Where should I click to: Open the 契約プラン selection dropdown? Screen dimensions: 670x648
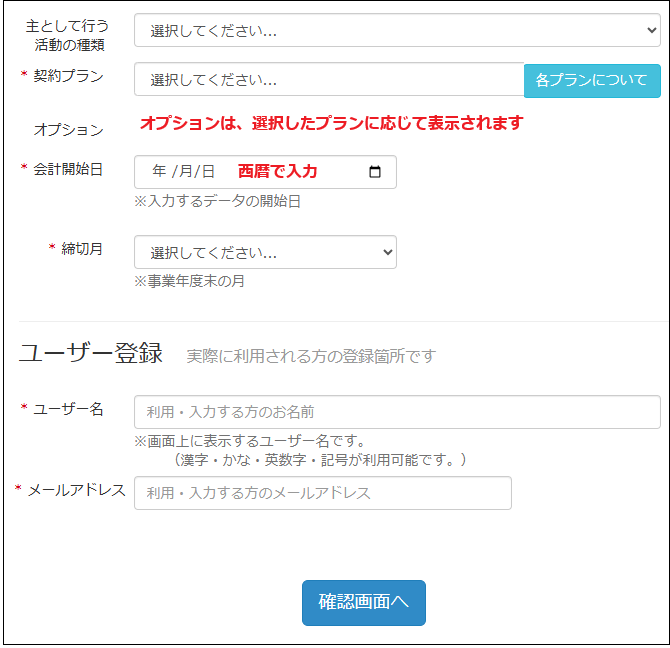[329, 80]
